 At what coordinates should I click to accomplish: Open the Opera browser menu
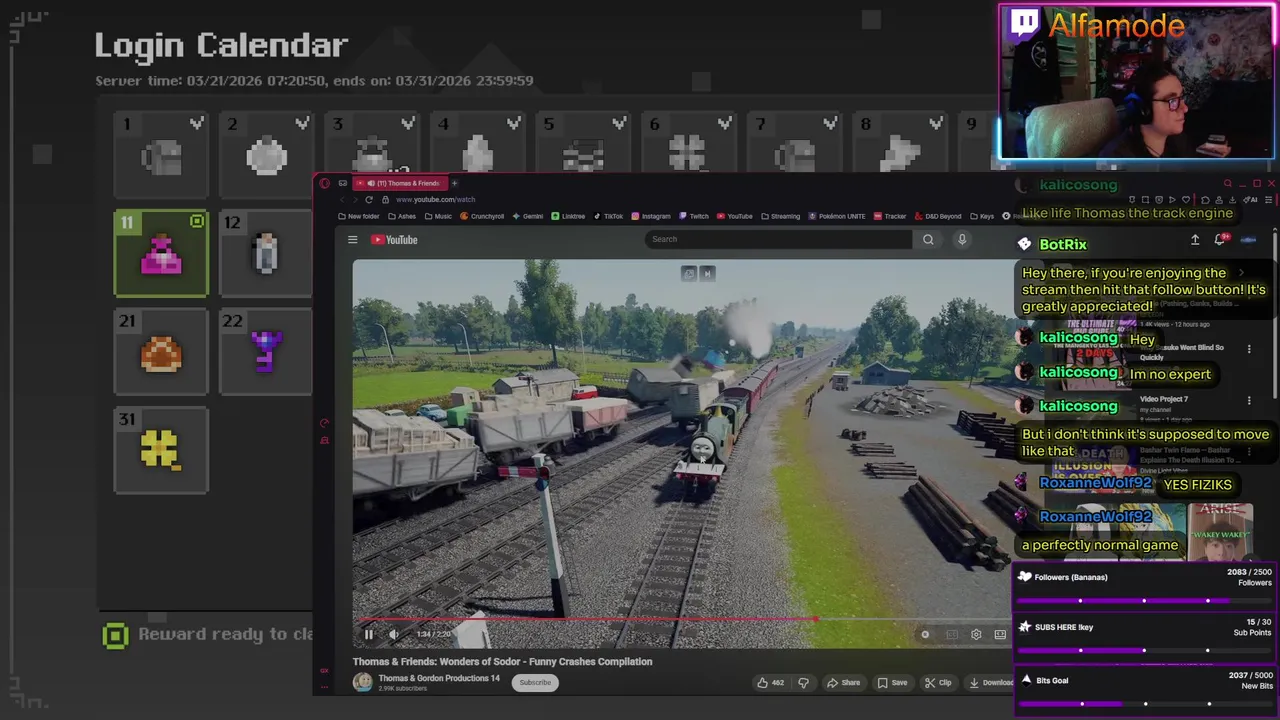pyautogui.click(x=323, y=183)
